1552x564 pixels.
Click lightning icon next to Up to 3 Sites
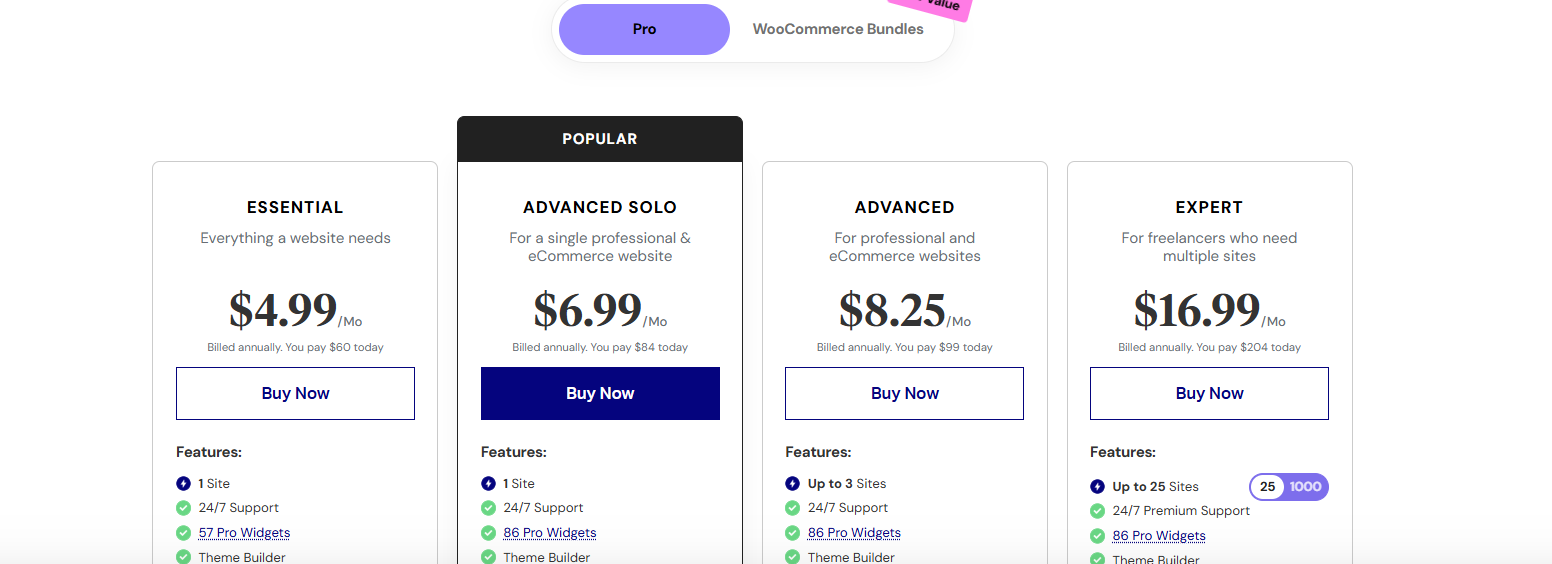[x=793, y=484]
